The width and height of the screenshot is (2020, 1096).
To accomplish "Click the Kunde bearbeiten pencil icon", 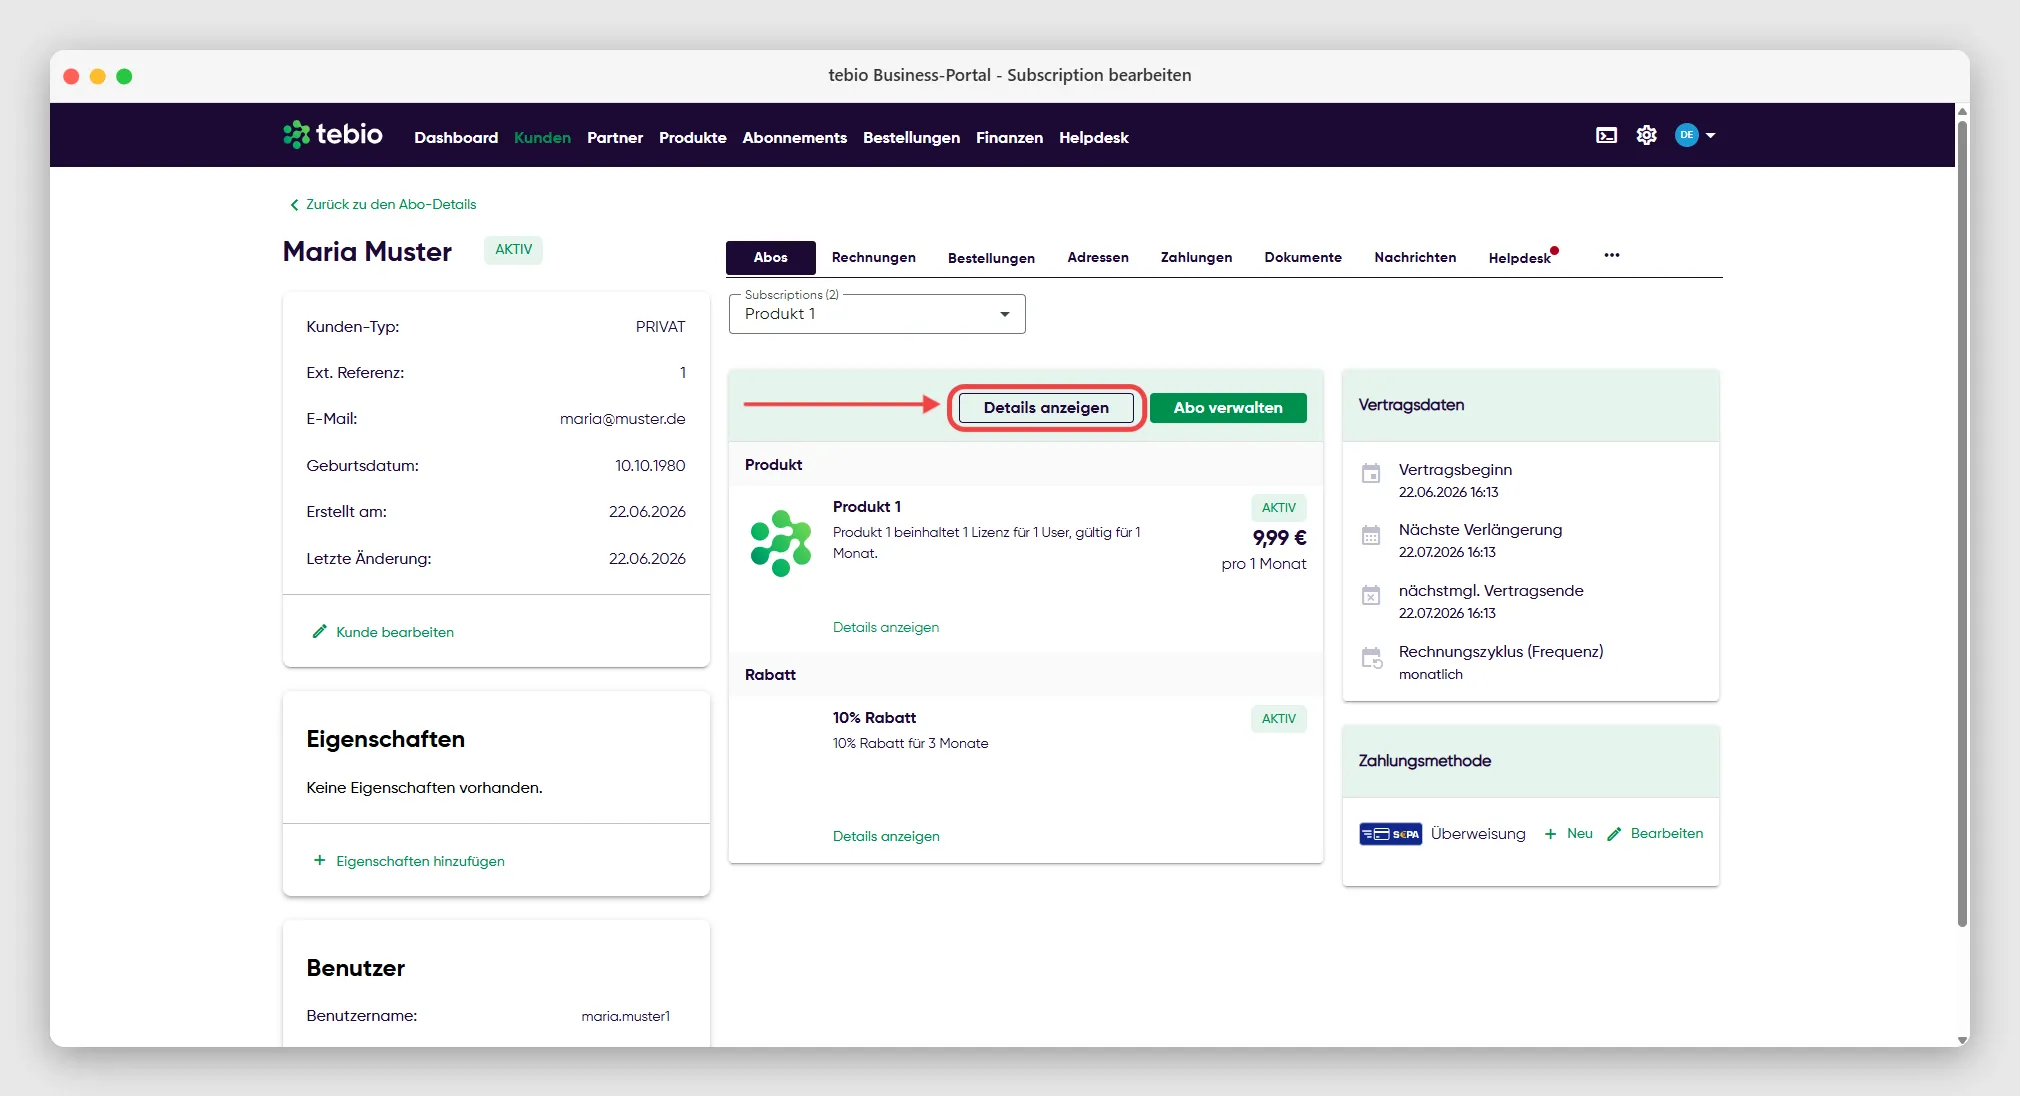I will click(319, 632).
